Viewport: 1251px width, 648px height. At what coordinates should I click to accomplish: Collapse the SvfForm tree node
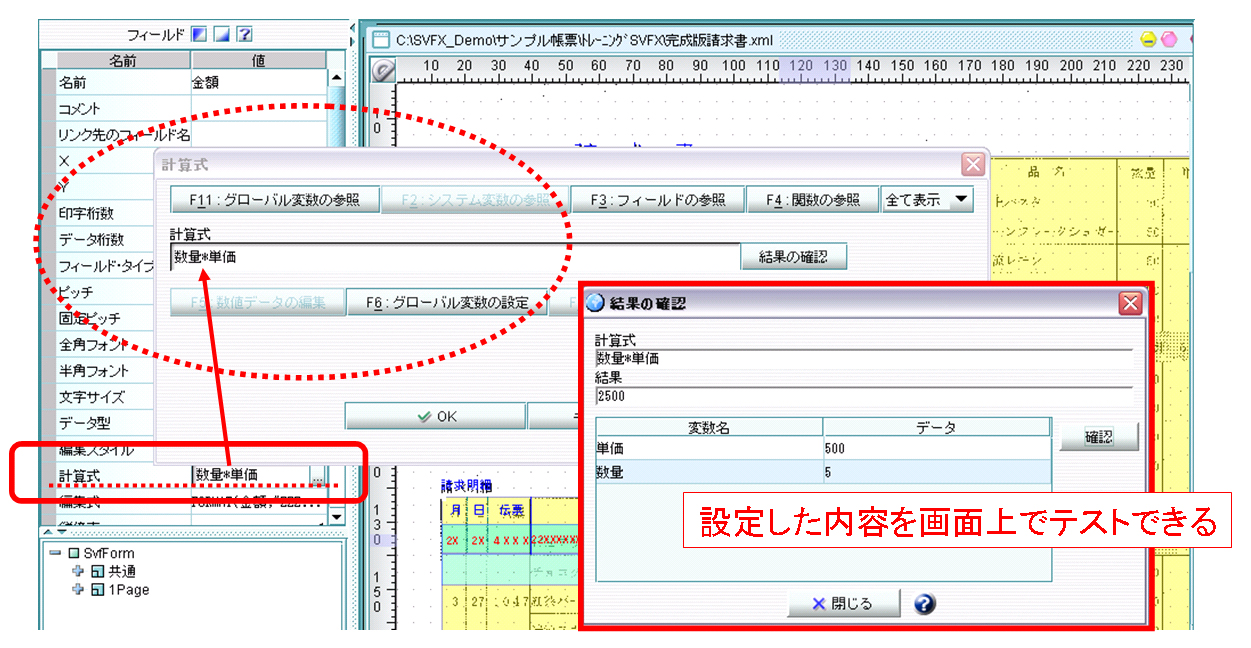tap(54, 553)
